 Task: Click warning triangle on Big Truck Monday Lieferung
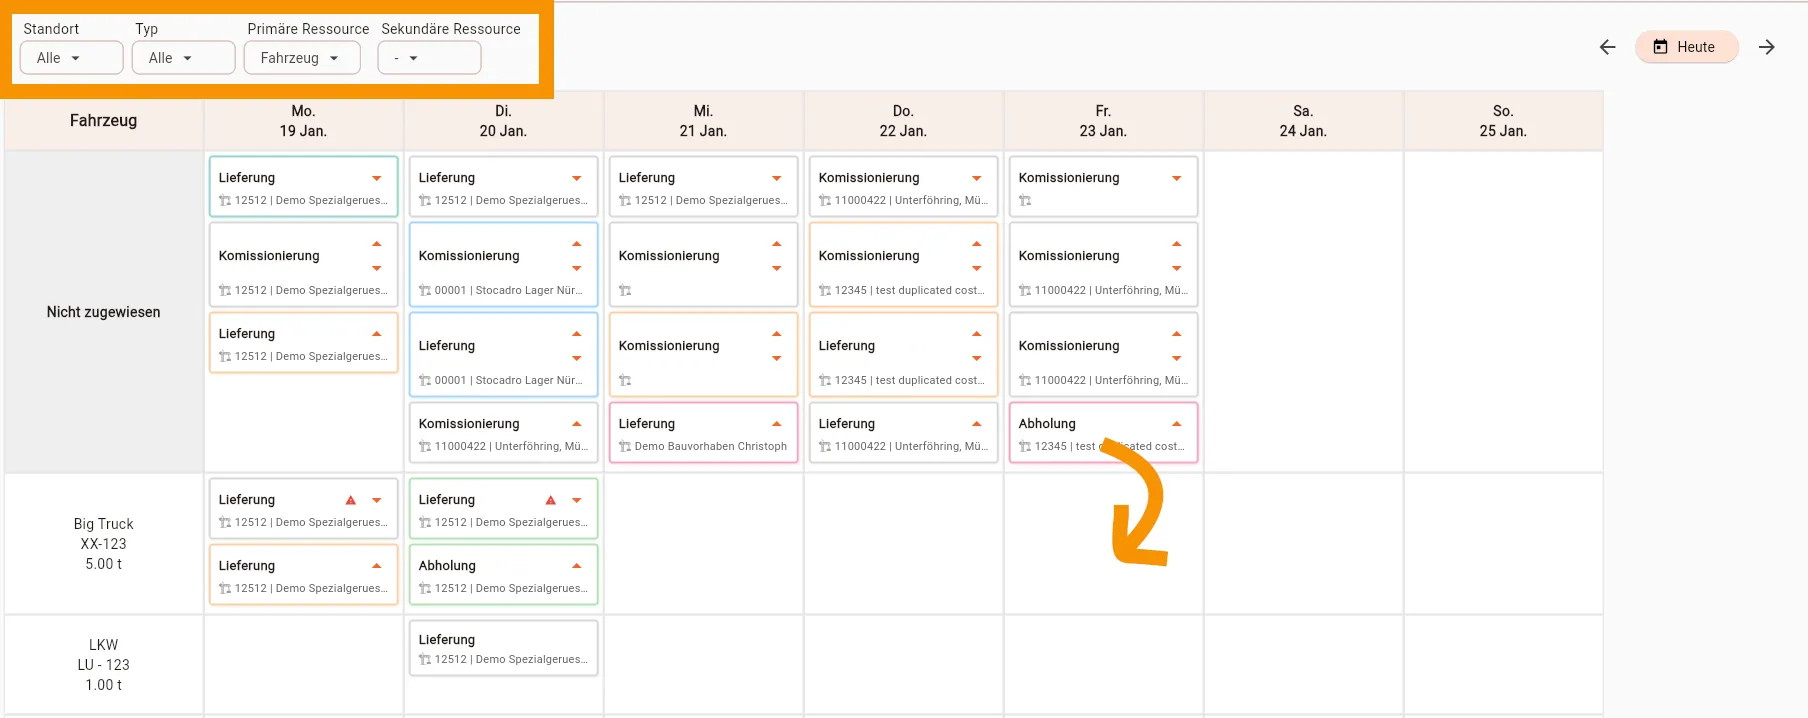[351, 500]
